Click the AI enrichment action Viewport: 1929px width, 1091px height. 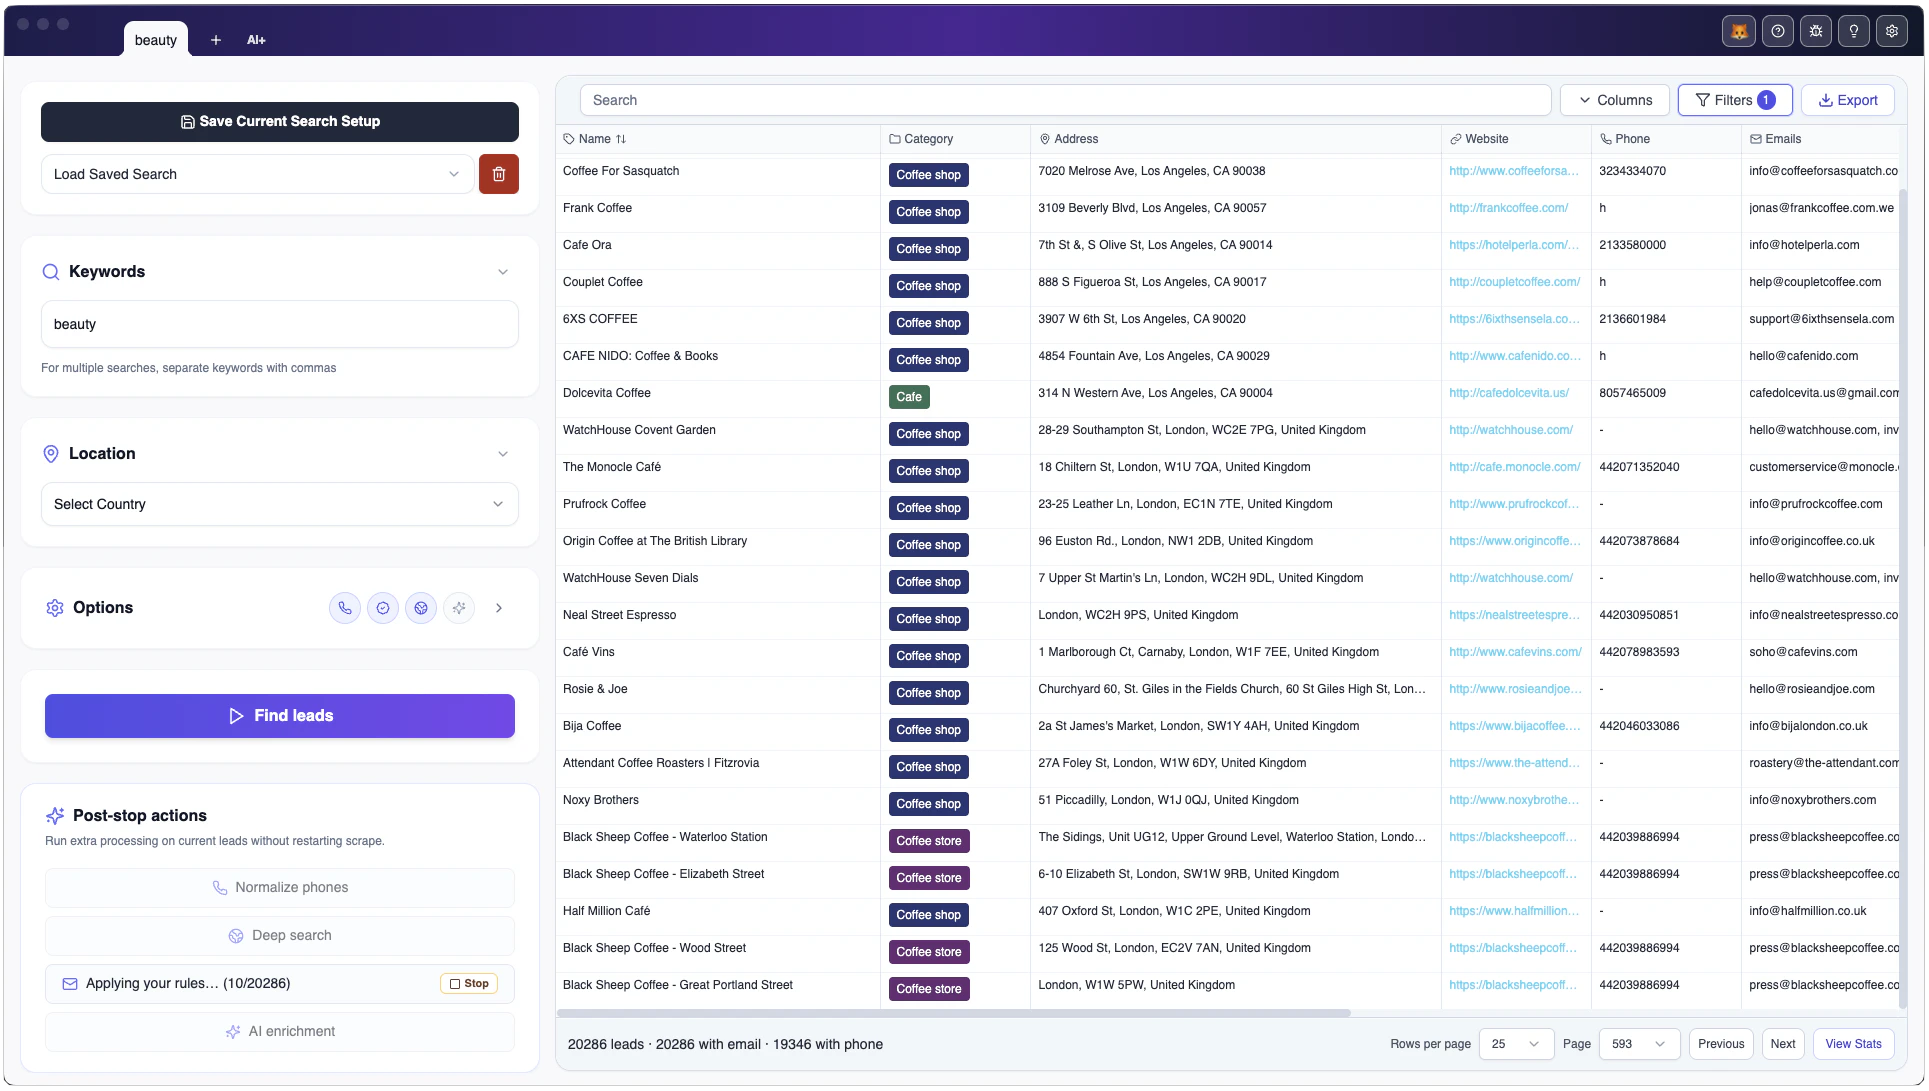coord(279,1032)
